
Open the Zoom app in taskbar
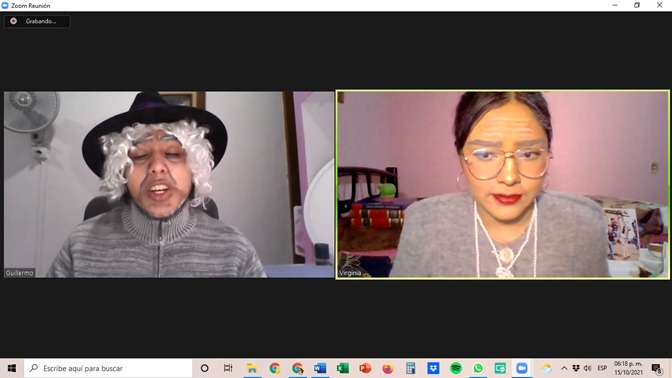tap(522, 368)
